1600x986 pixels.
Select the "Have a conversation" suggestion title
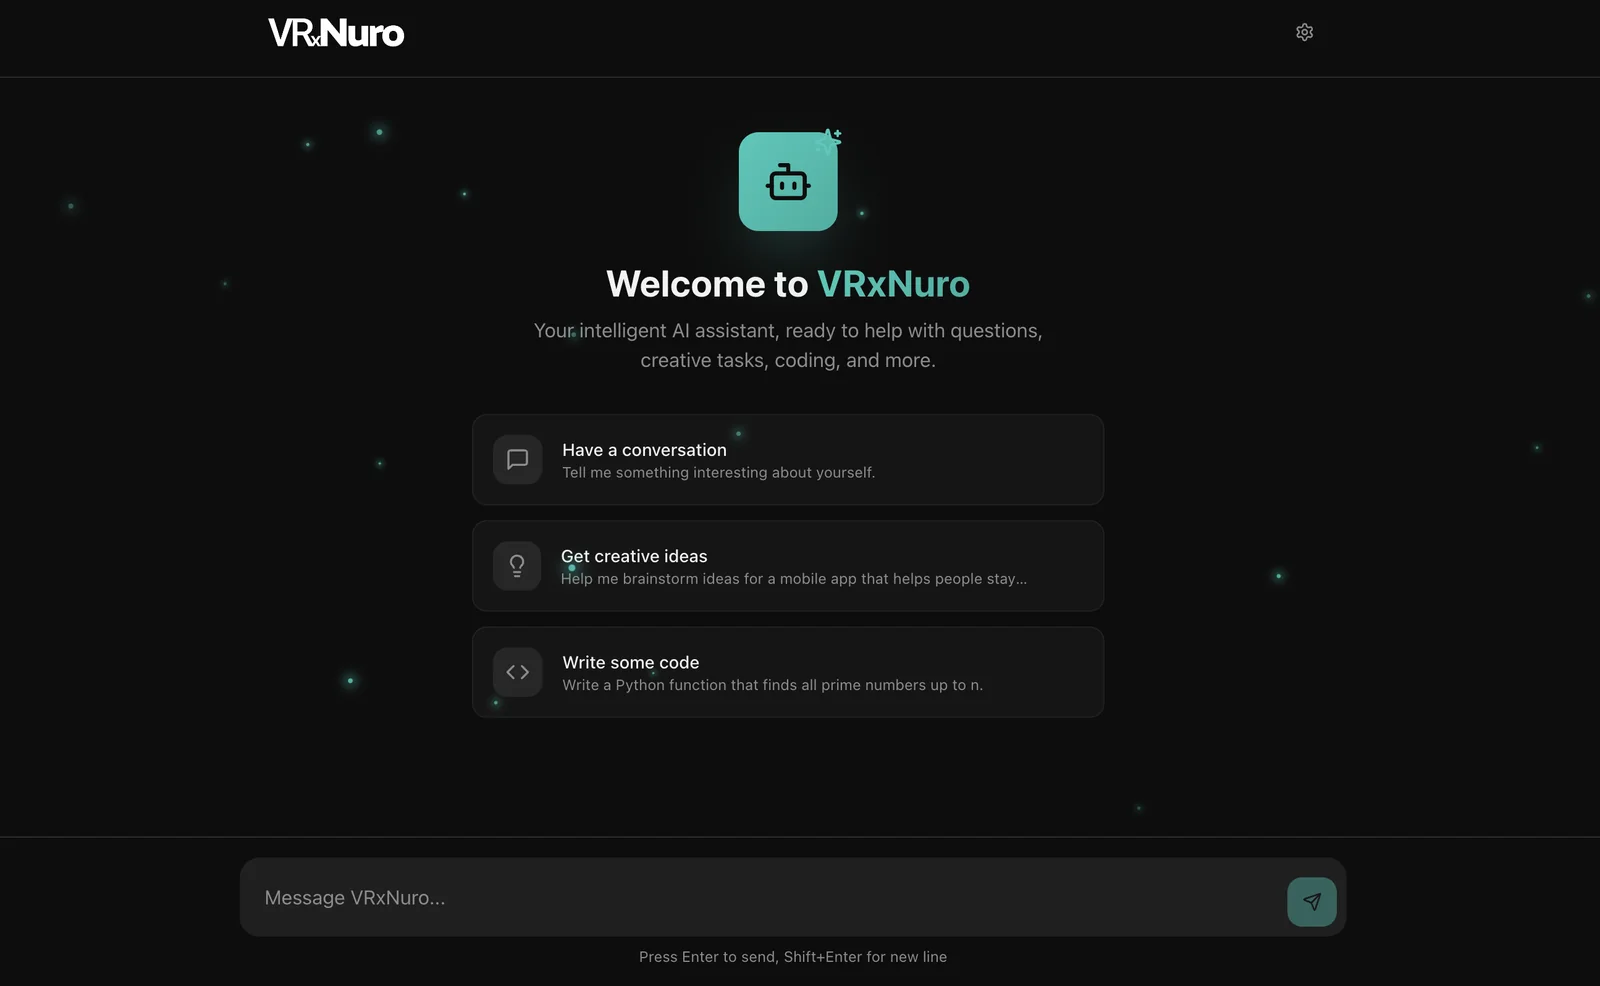(x=644, y=450)
